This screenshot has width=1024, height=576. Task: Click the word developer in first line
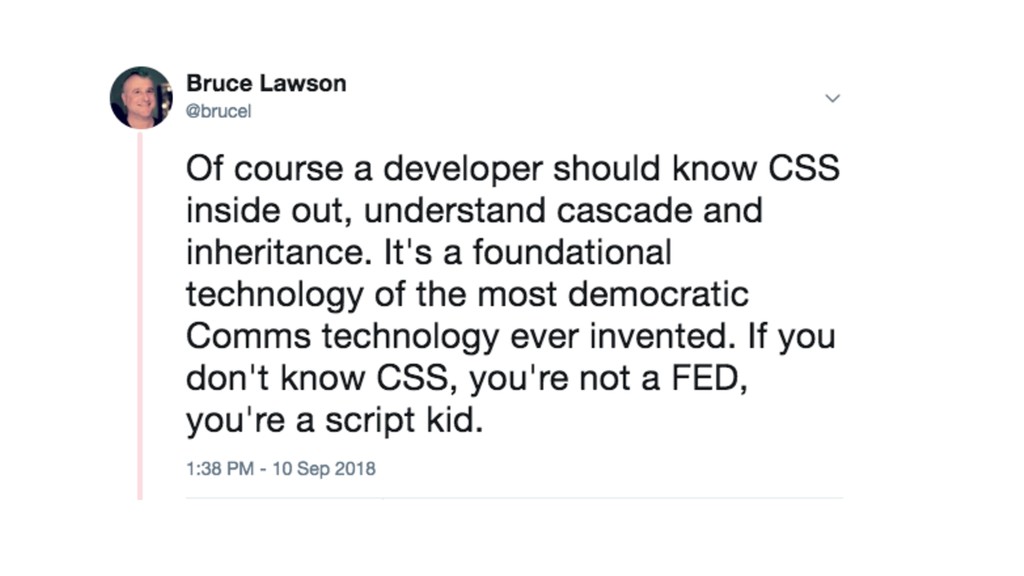coord(463,170)
